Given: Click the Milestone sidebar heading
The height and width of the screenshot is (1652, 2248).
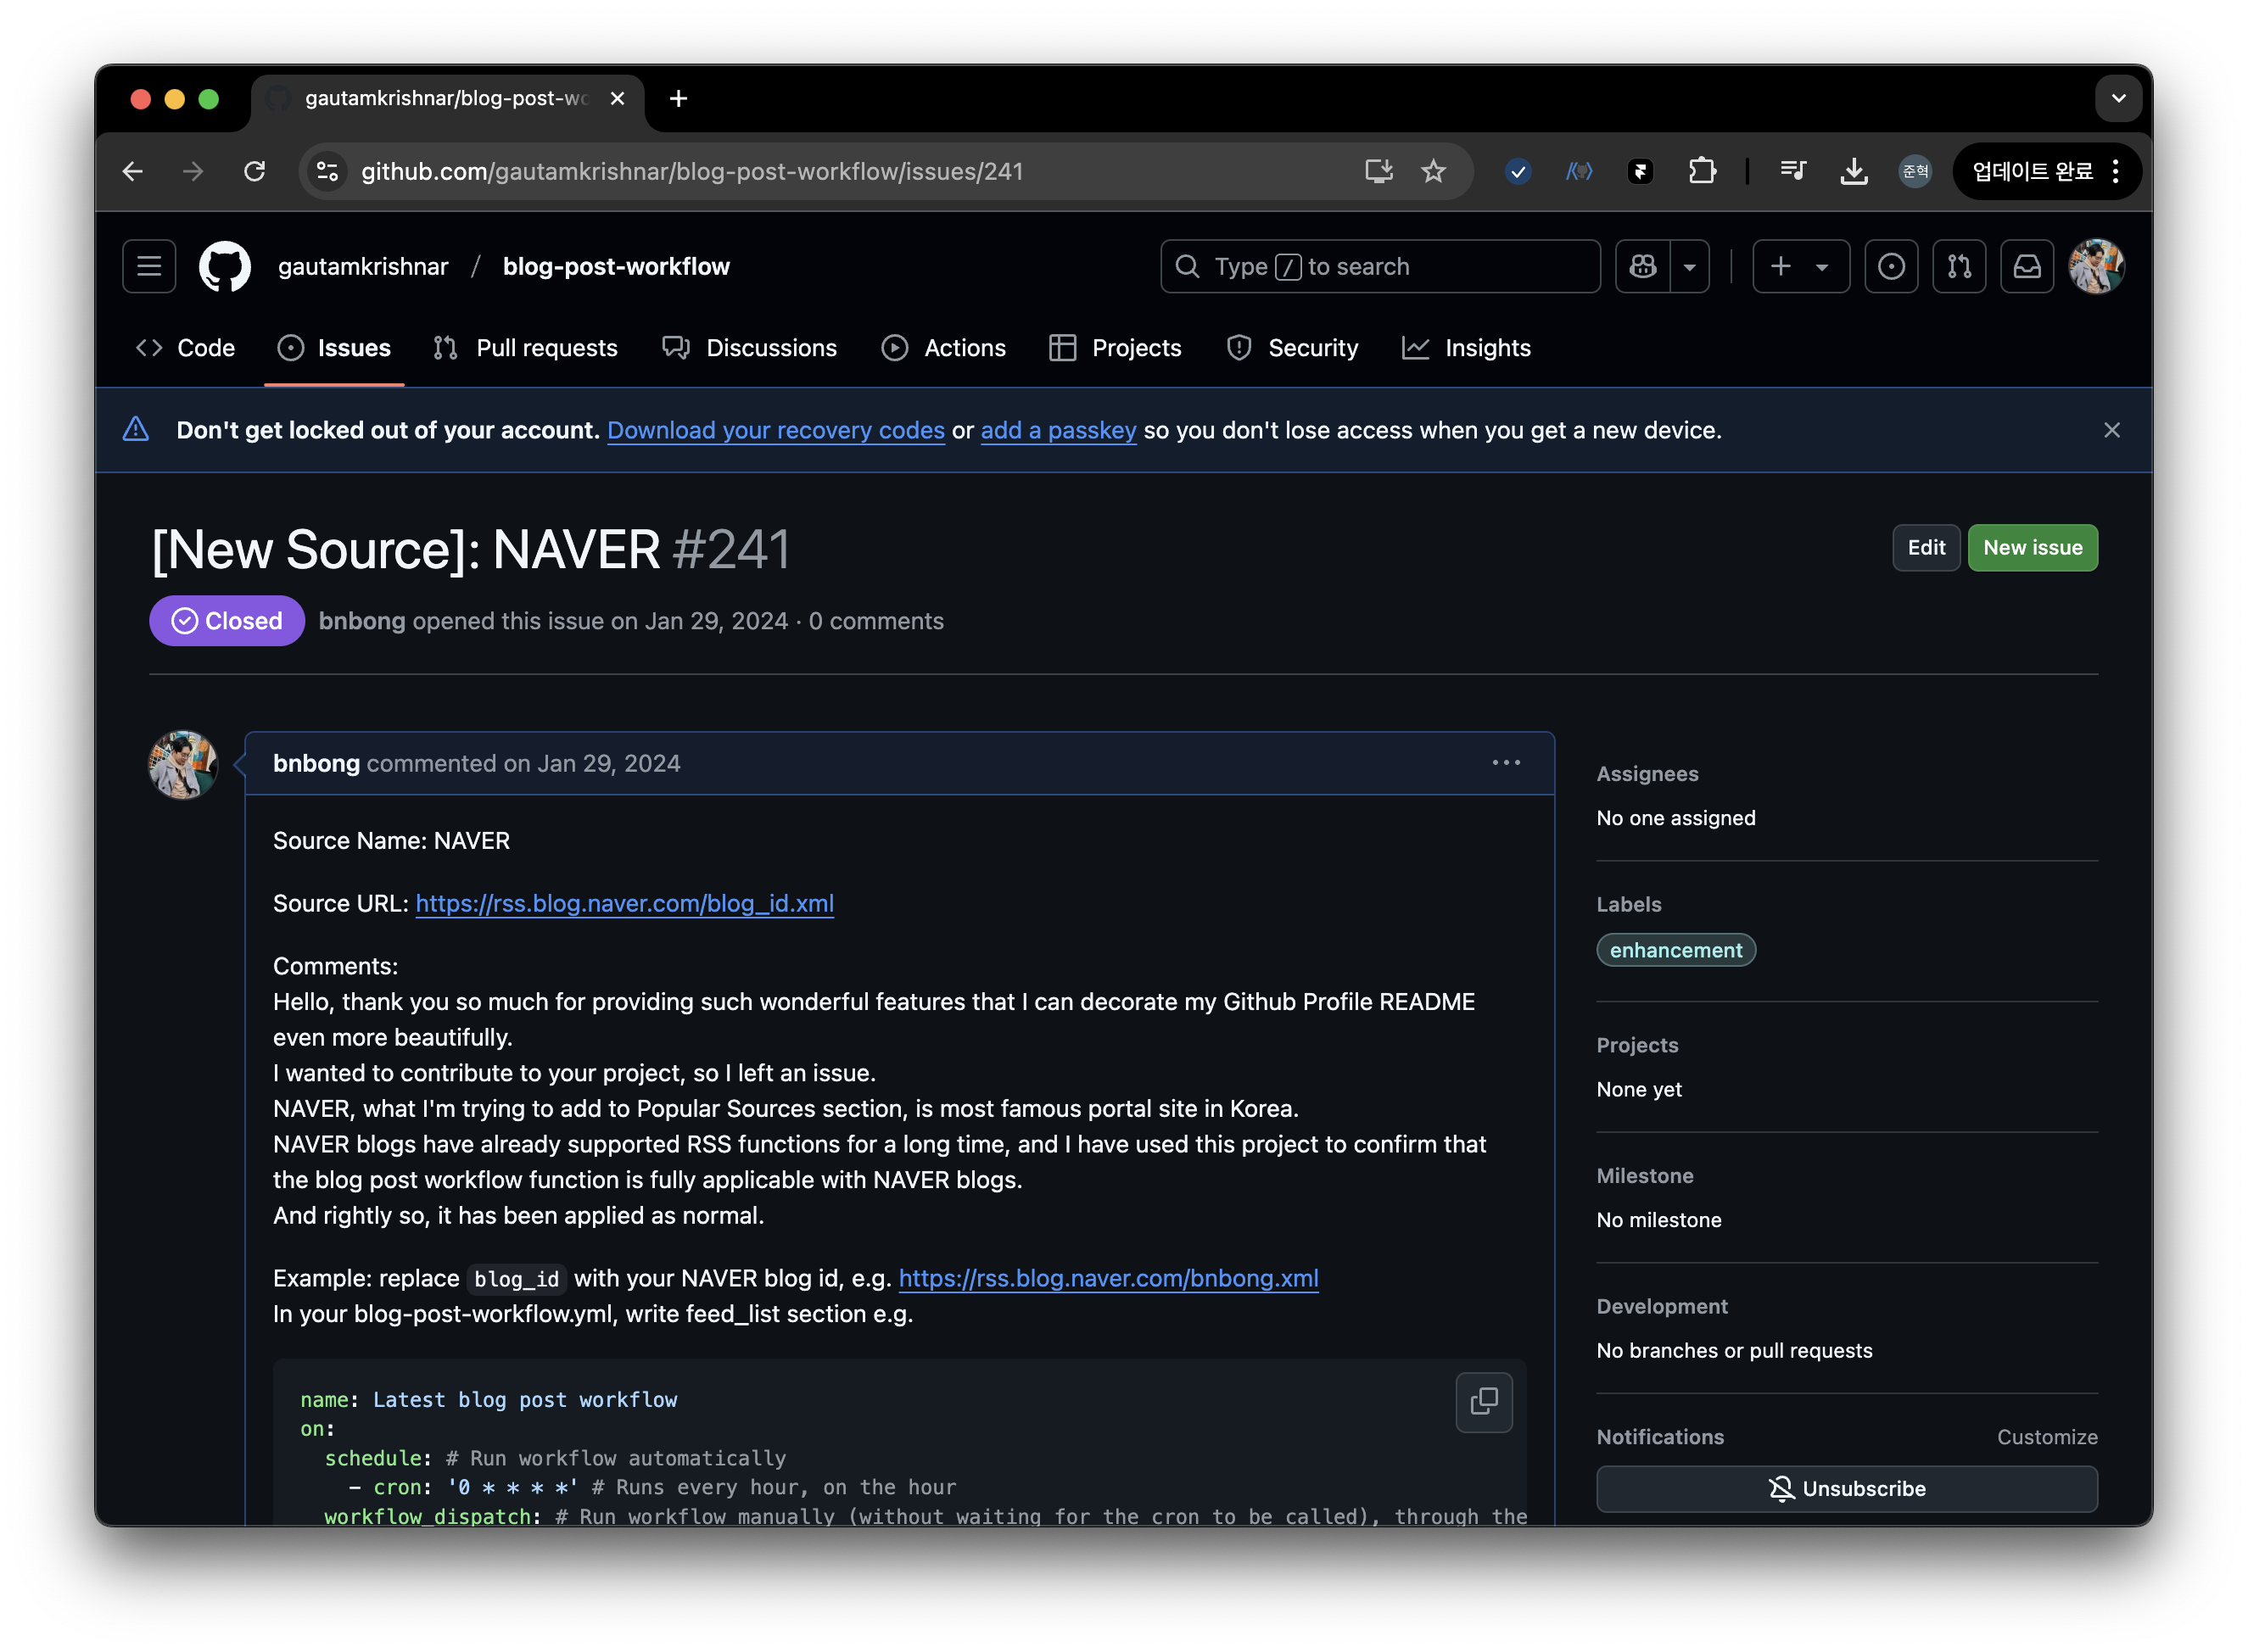Looking at the screenshot, I should [1645, 1176].
